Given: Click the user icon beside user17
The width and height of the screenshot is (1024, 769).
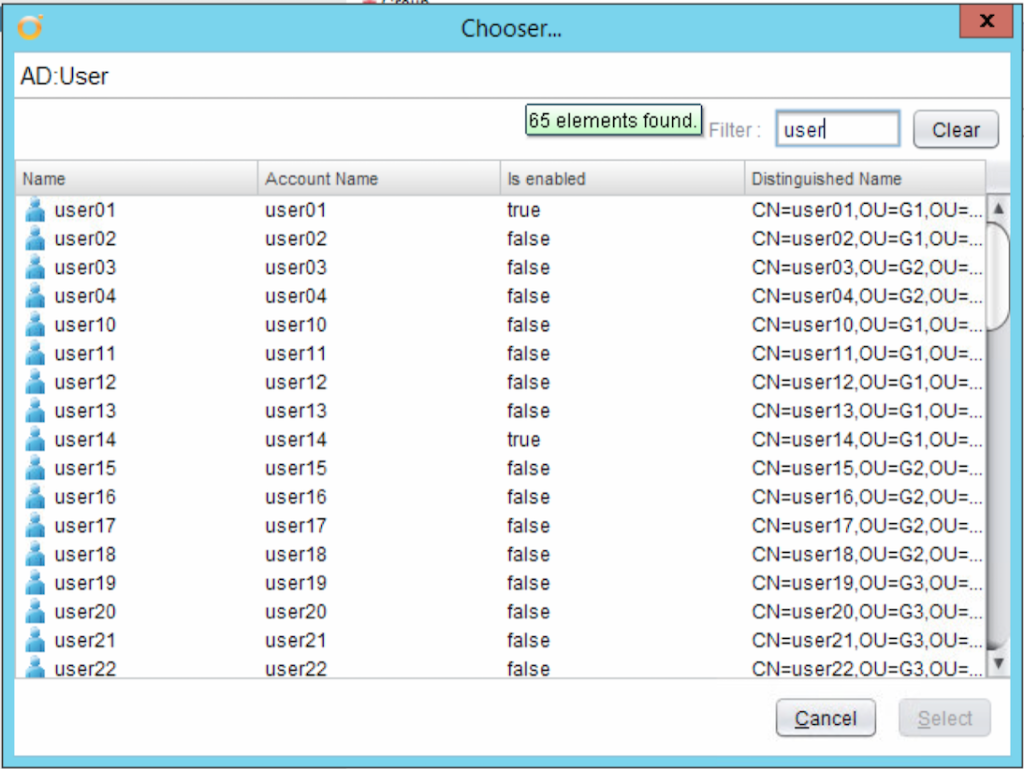Looking at the screenshot, I should click(35, 526).
